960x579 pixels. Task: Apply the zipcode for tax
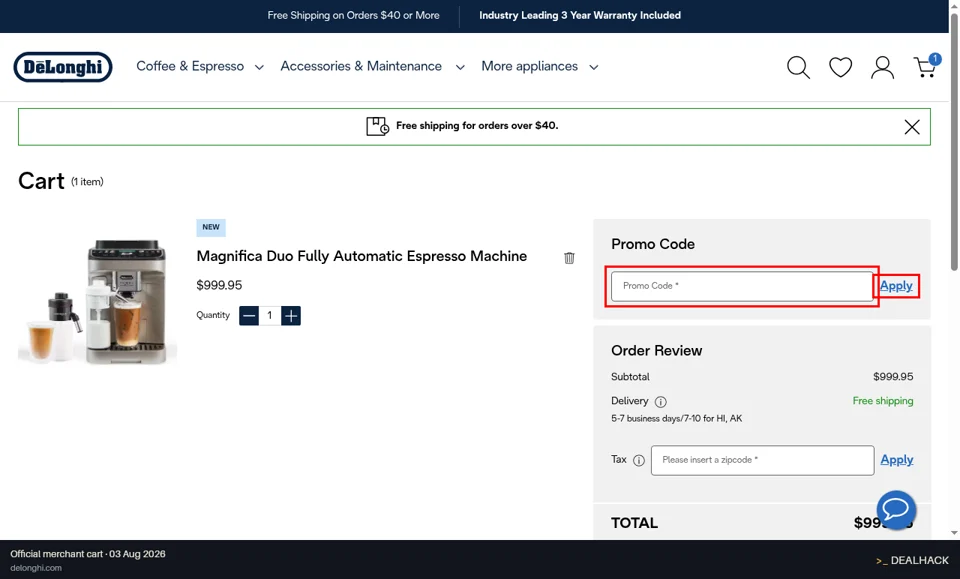tap(897, 460)
